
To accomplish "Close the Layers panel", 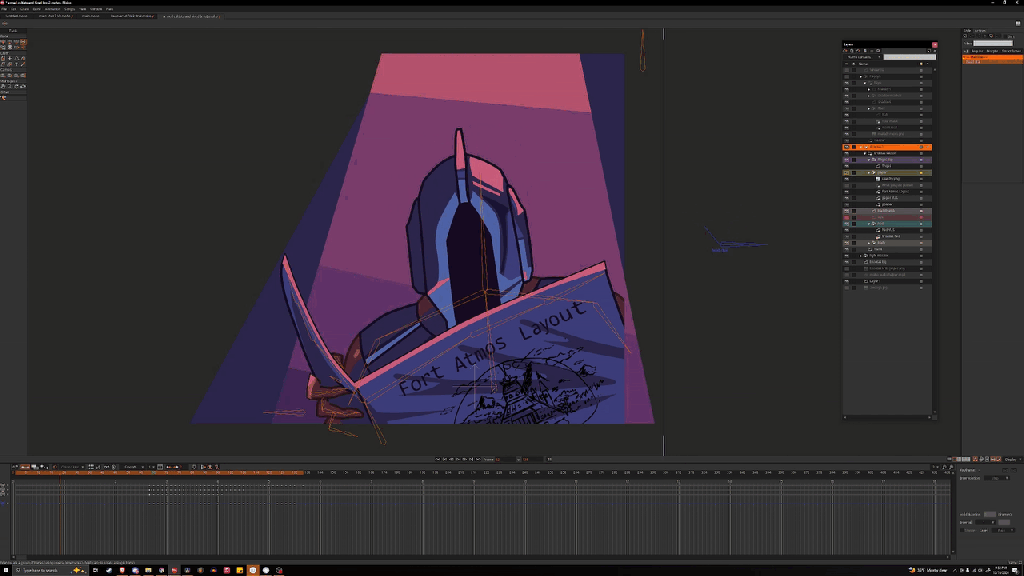I will pos(934,45).
